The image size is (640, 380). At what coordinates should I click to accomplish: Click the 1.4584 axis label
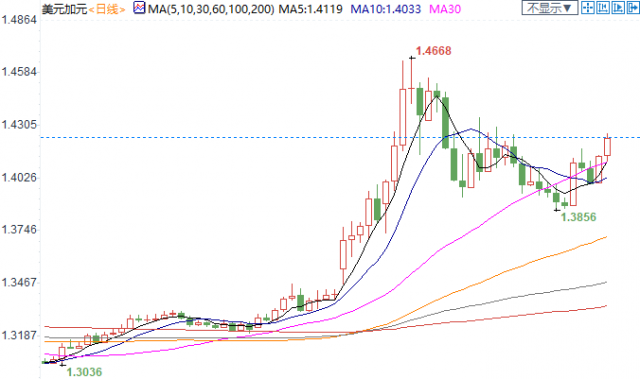click(19, 72)
